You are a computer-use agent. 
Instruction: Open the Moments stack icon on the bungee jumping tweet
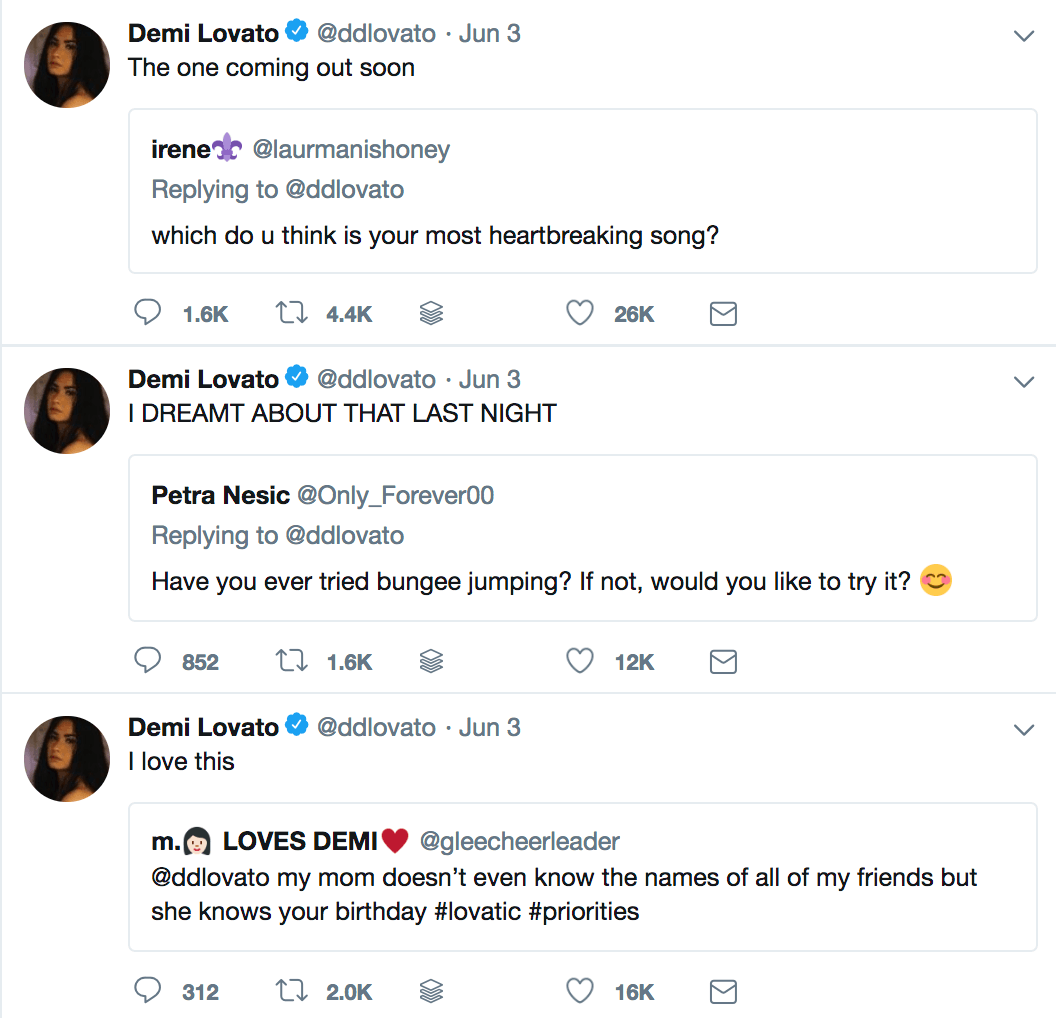(x=431, y=660)
